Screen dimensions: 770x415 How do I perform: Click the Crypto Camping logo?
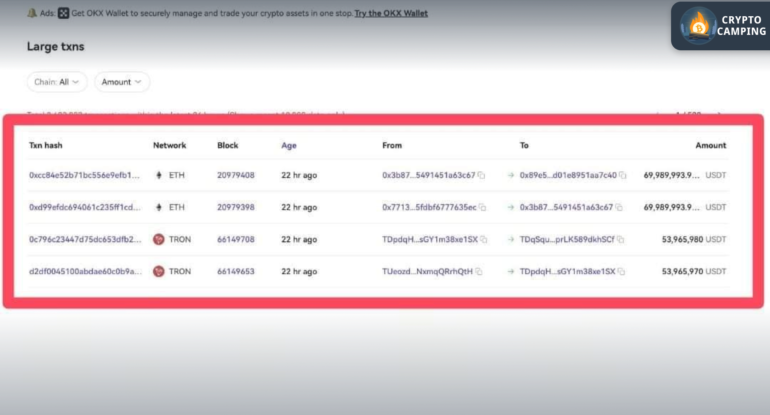tap(719, 25)
